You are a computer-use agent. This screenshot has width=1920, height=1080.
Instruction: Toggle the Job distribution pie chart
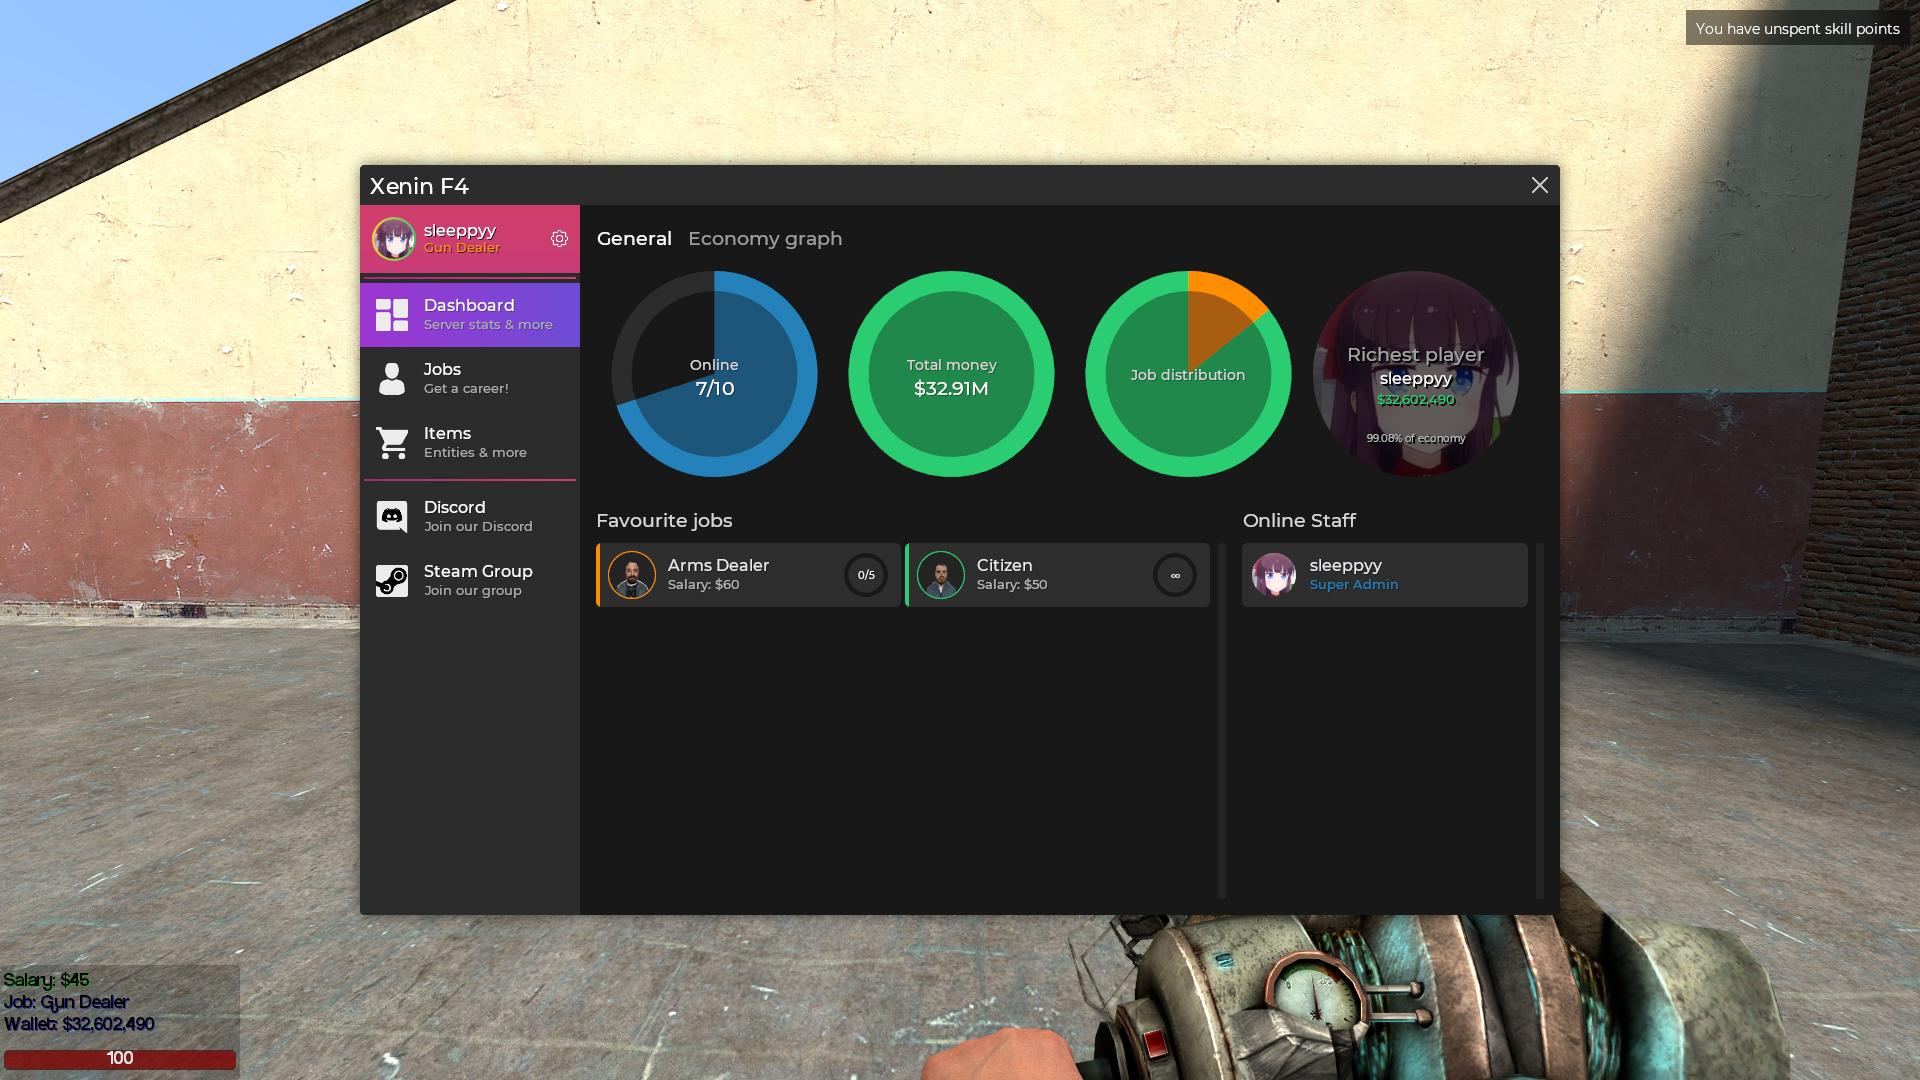[1185, 375]
